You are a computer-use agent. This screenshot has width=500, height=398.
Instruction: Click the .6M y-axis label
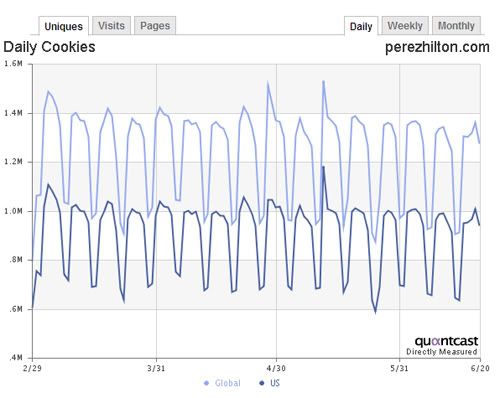coord(15,309)
